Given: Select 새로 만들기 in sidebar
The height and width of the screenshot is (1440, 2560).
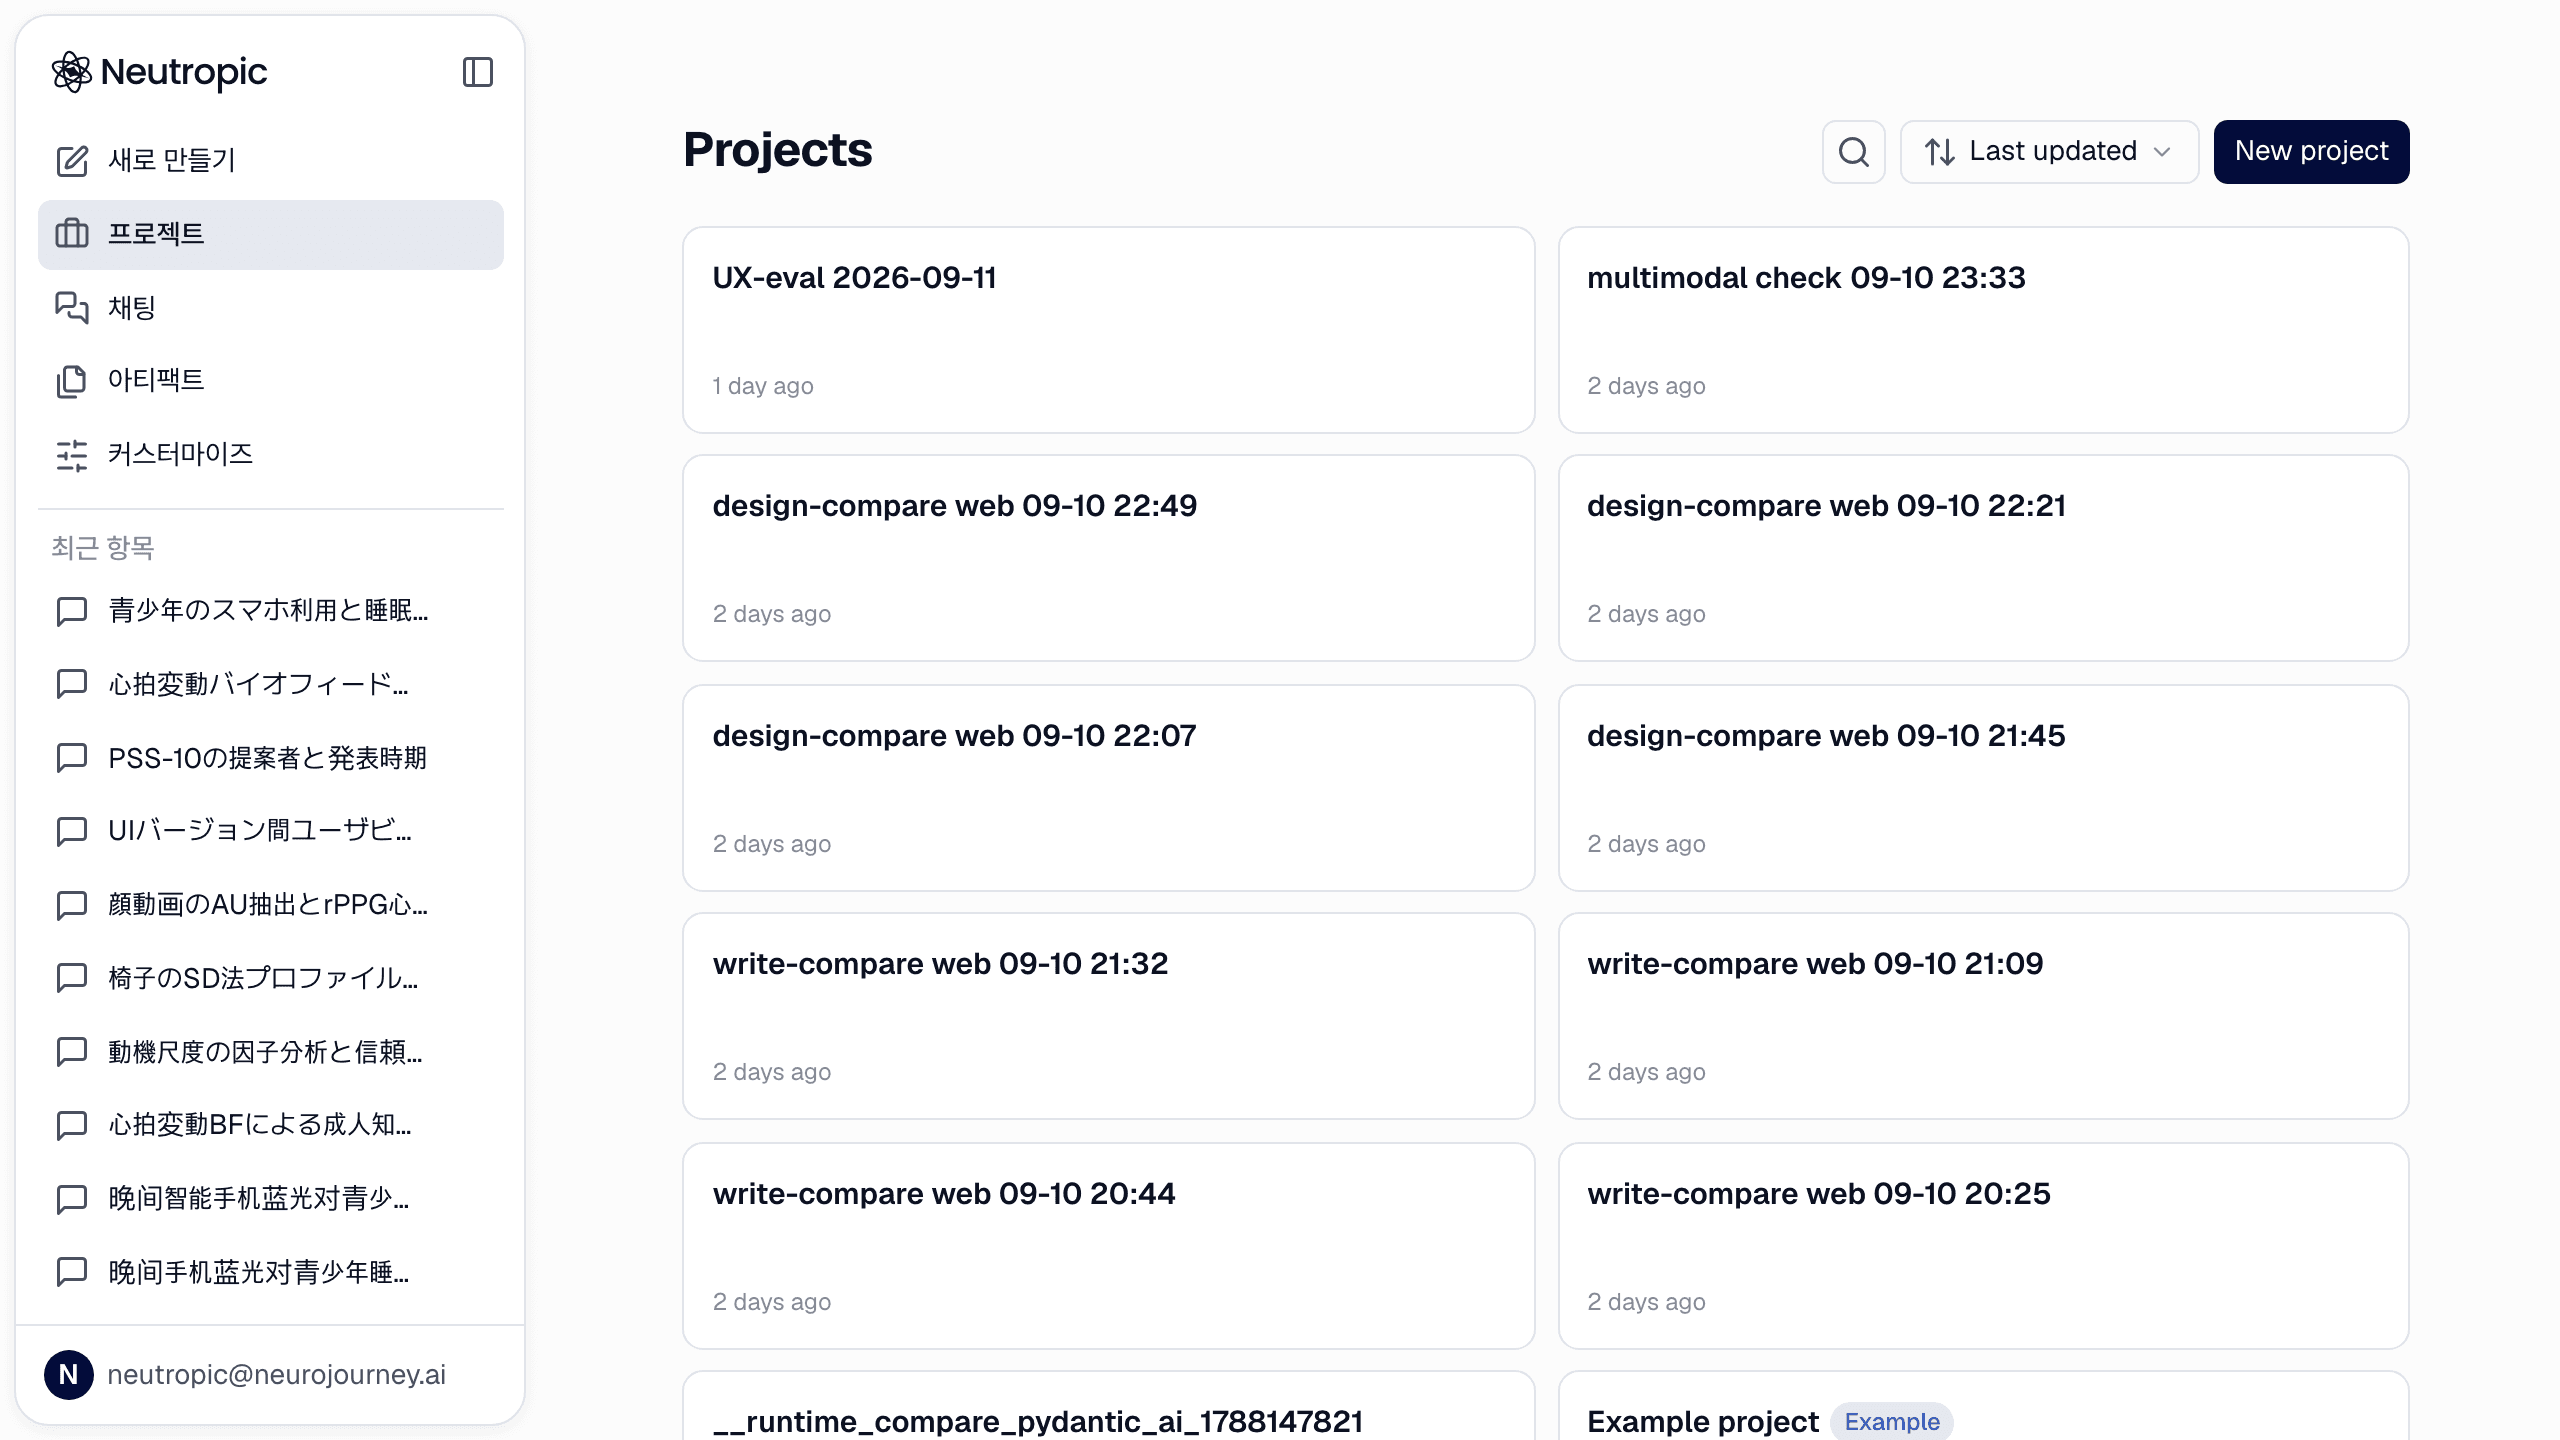Looking at the screenshot, I should [x=271, y=160].
